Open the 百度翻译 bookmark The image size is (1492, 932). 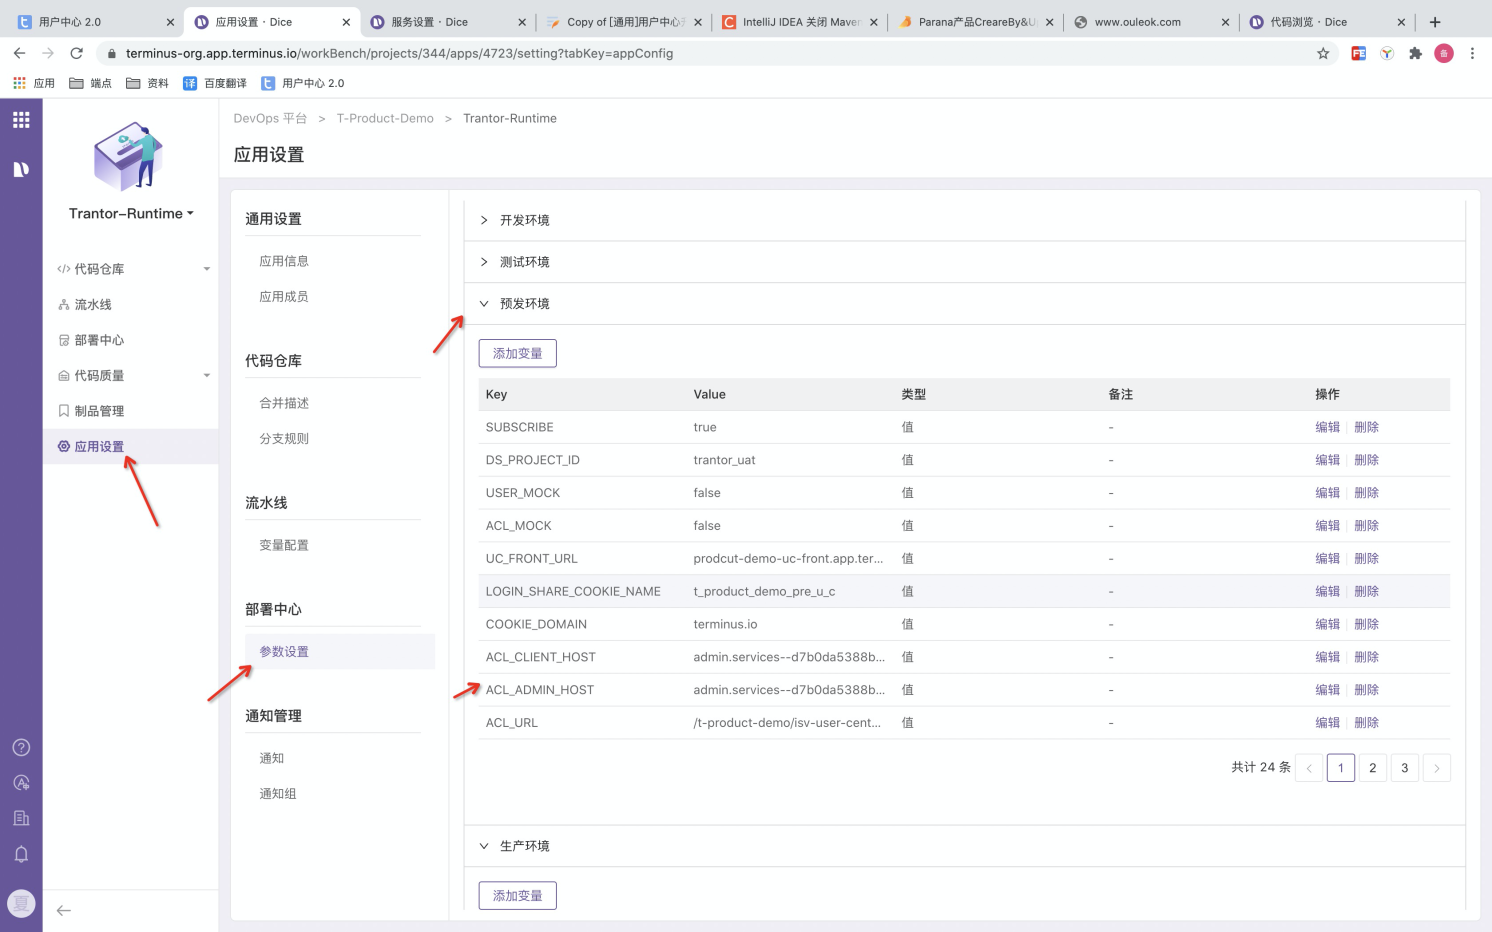click(x=215, y=83)
